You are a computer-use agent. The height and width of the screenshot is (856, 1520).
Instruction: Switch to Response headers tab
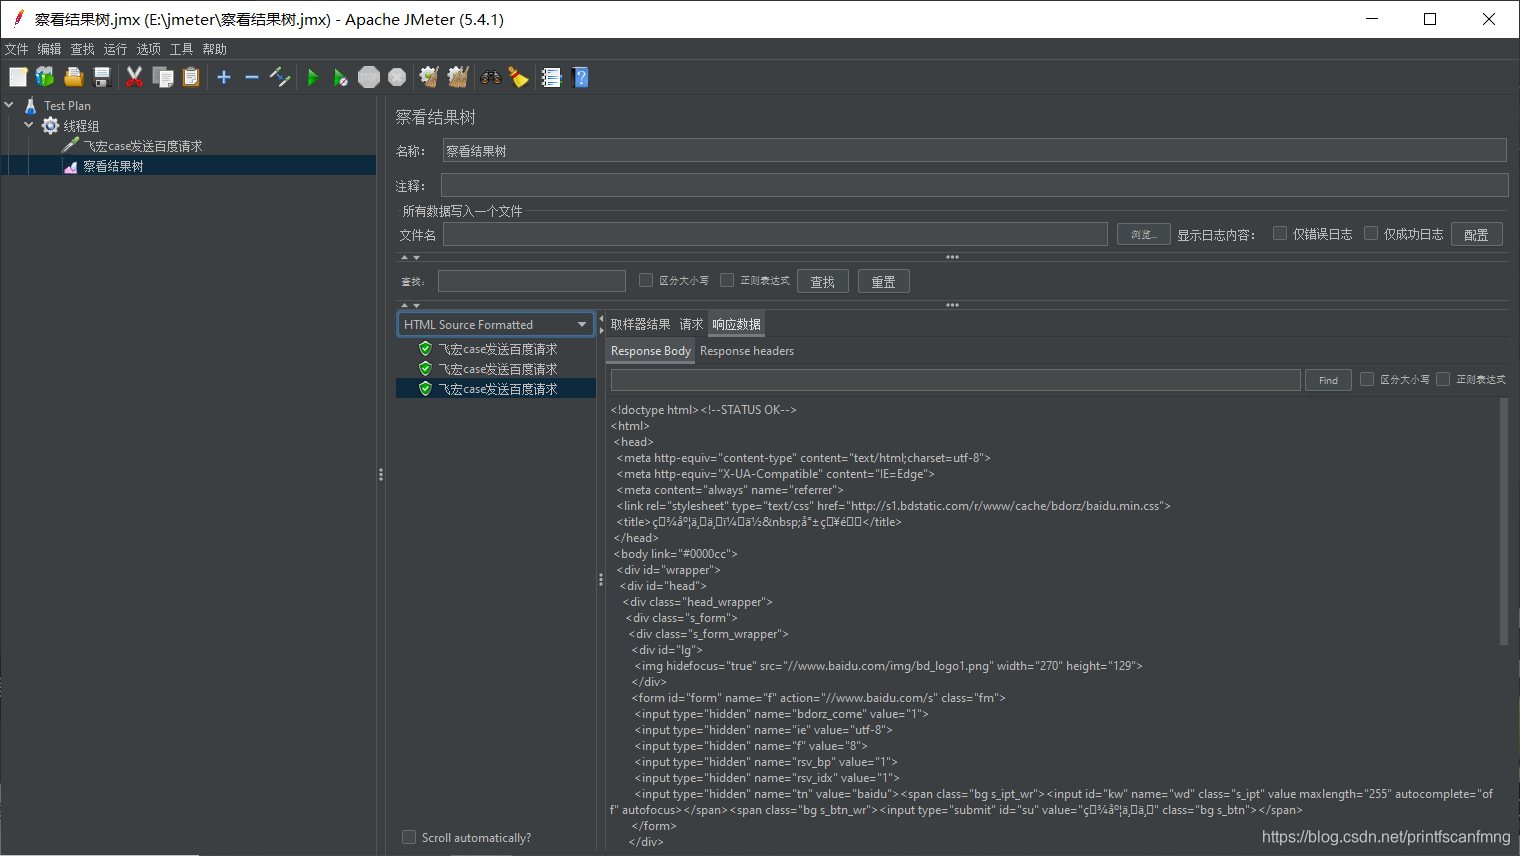click(747, 351)
